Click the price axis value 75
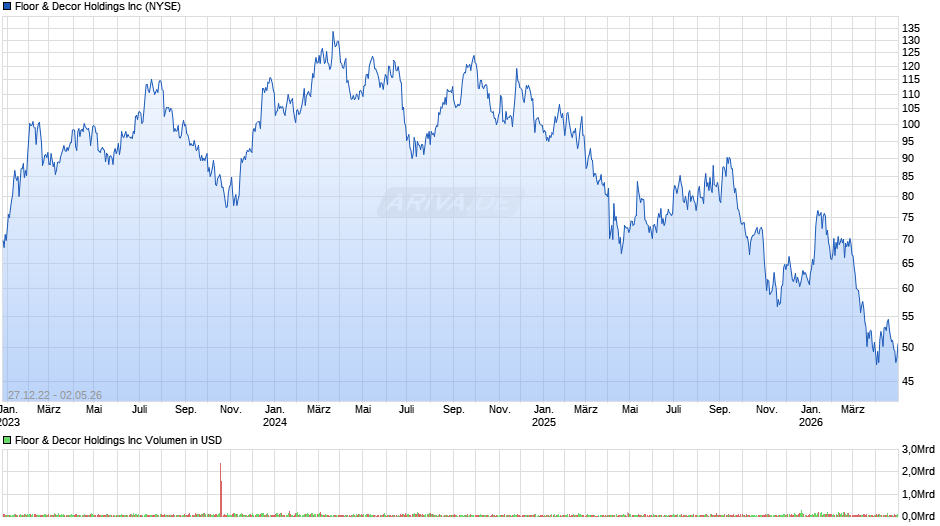 (x=908, y=218)
